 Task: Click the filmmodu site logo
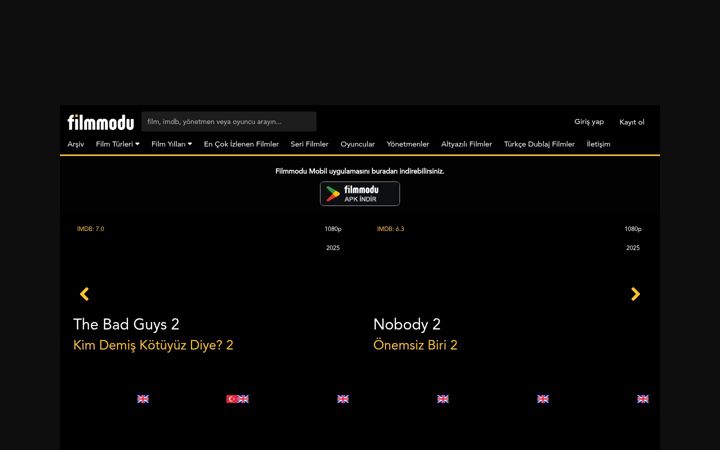coord(101,123)
